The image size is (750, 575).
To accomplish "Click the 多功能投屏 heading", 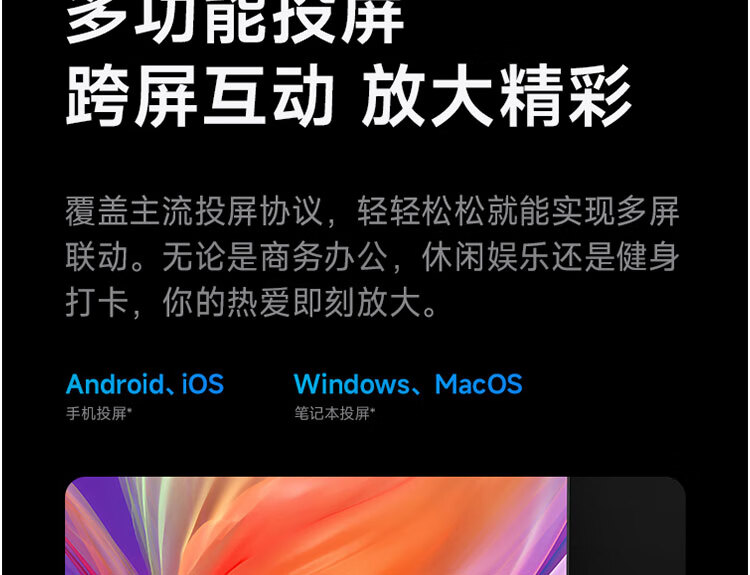I will tap(234, 21).
